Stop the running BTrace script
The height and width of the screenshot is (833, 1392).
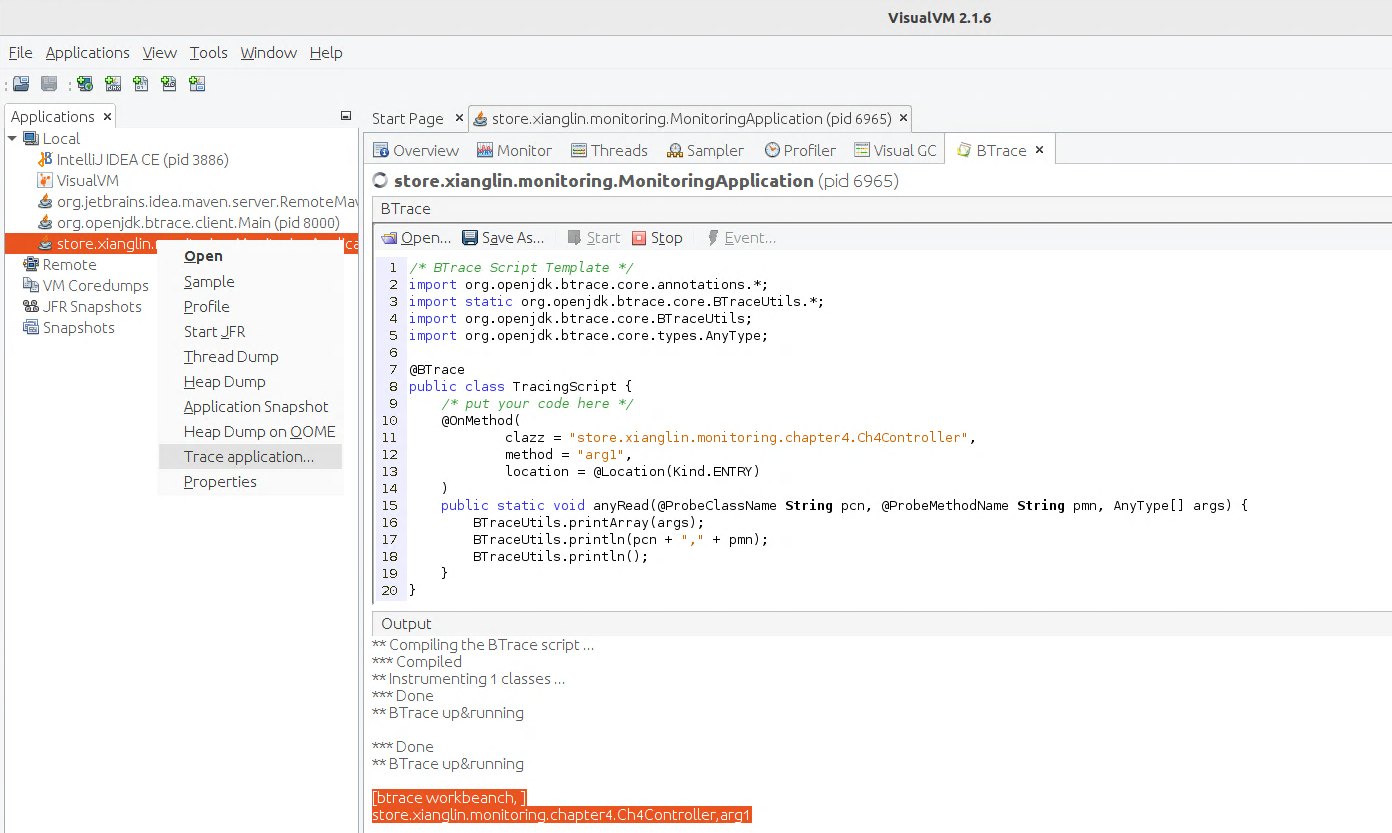[657, 238]
